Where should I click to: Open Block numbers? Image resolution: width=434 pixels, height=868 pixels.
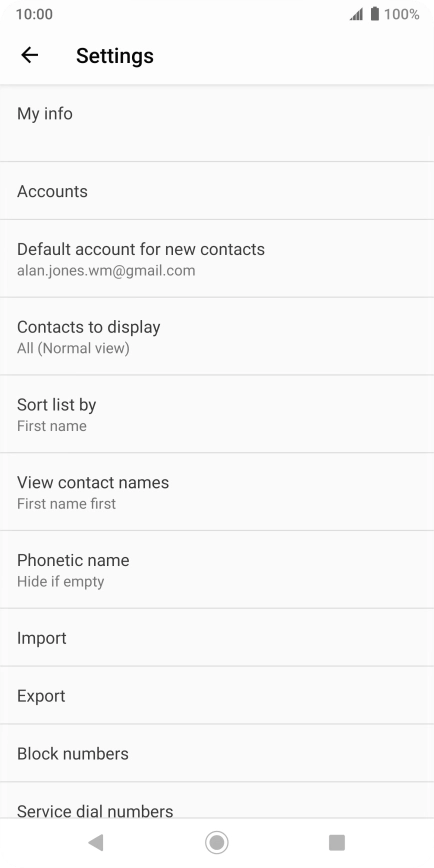[x=217, y=753]
